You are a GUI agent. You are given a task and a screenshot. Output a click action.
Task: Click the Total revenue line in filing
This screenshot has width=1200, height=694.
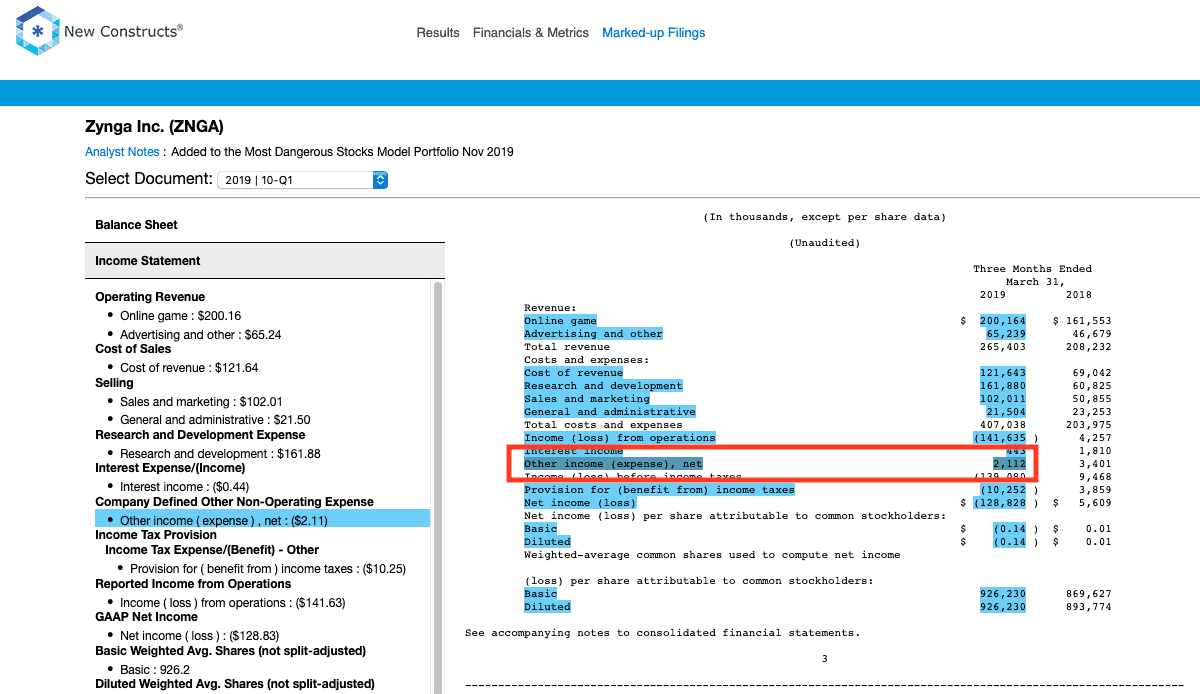(567, 347)
